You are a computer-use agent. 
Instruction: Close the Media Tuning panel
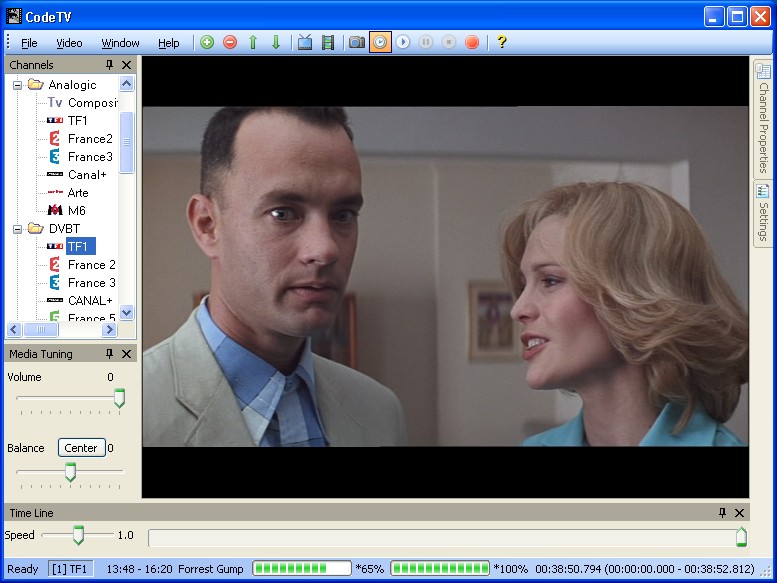tap(127, 354)
